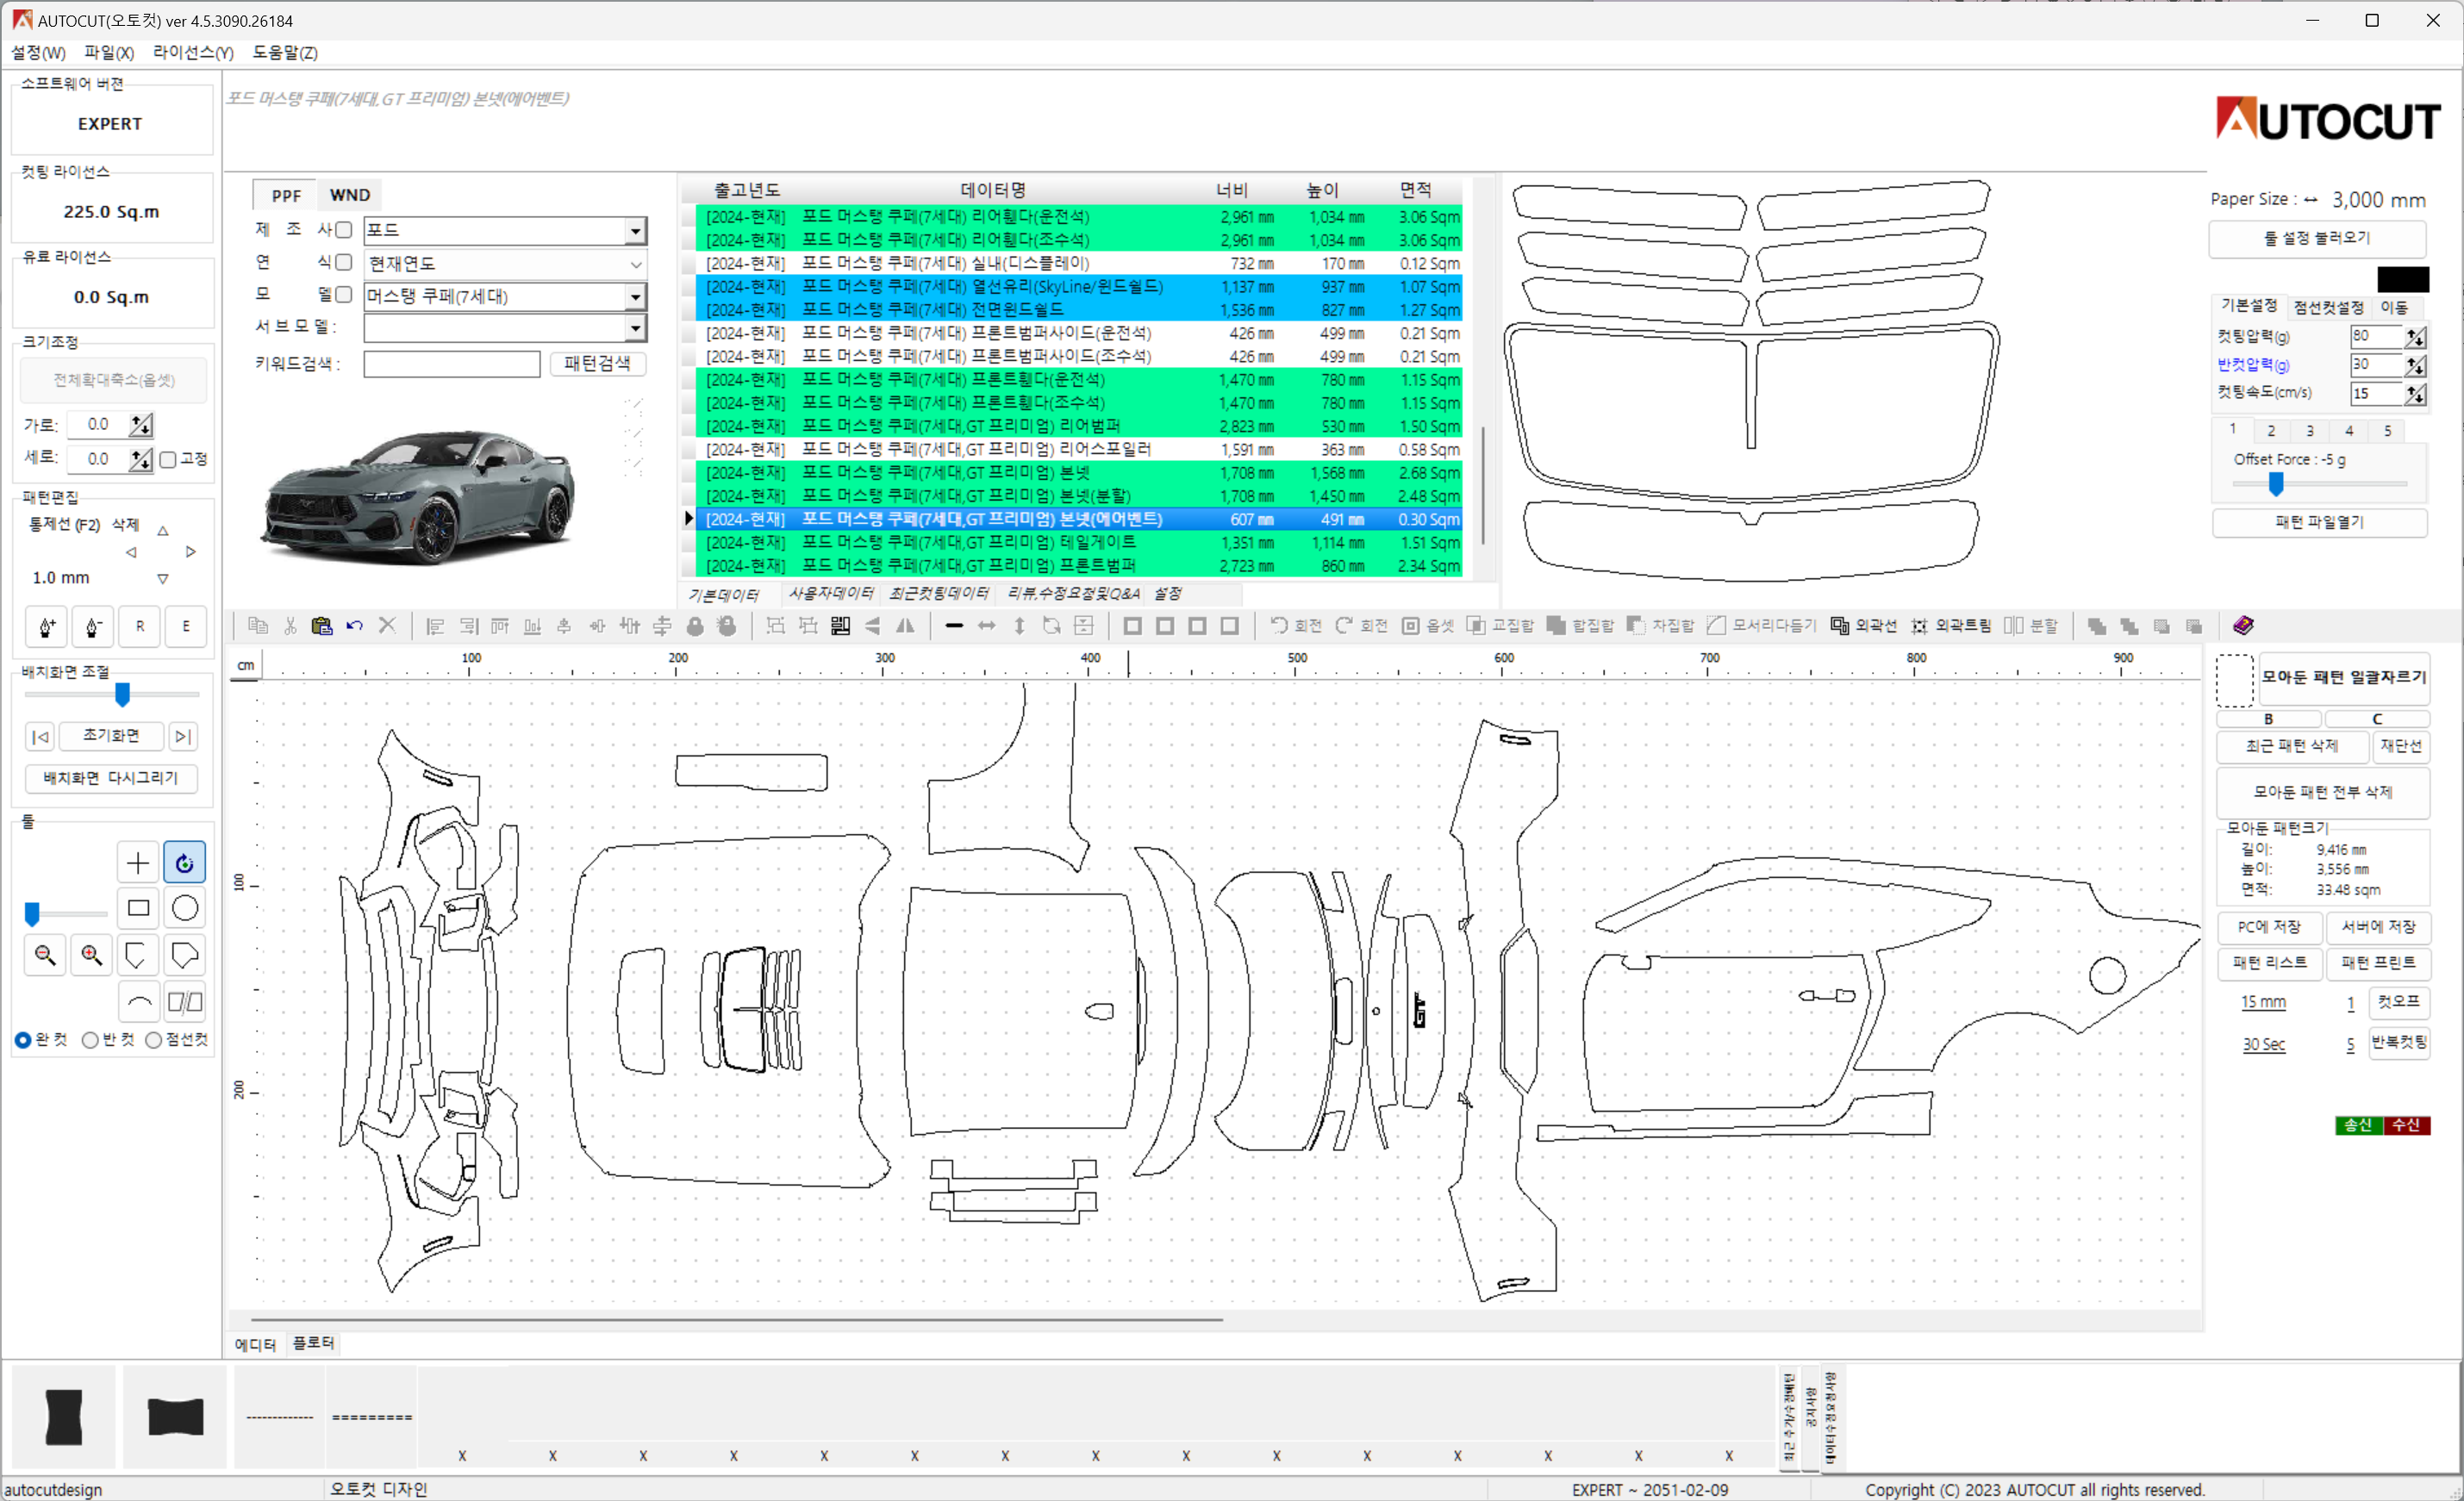Viewport: 2464px width, 1501px height.
Task: Click the black color swatch
Action: (x=2403, y=279)
